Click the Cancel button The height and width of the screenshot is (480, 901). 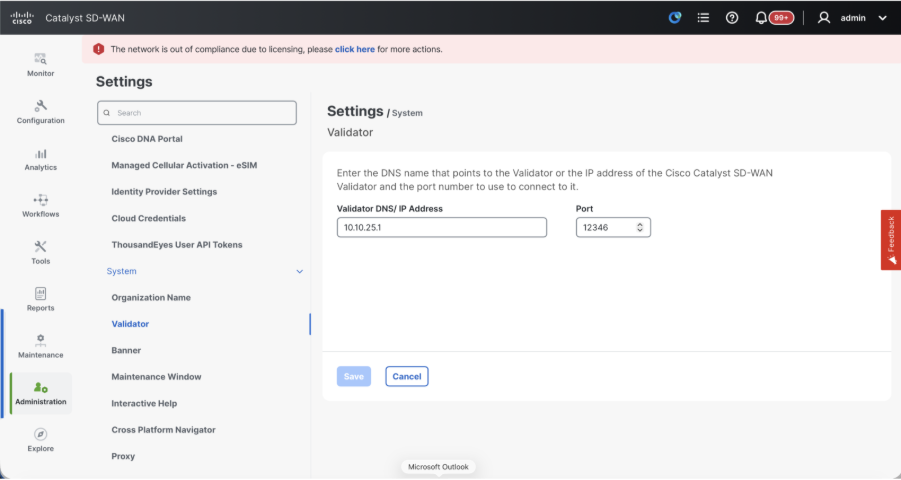point(407,376)
